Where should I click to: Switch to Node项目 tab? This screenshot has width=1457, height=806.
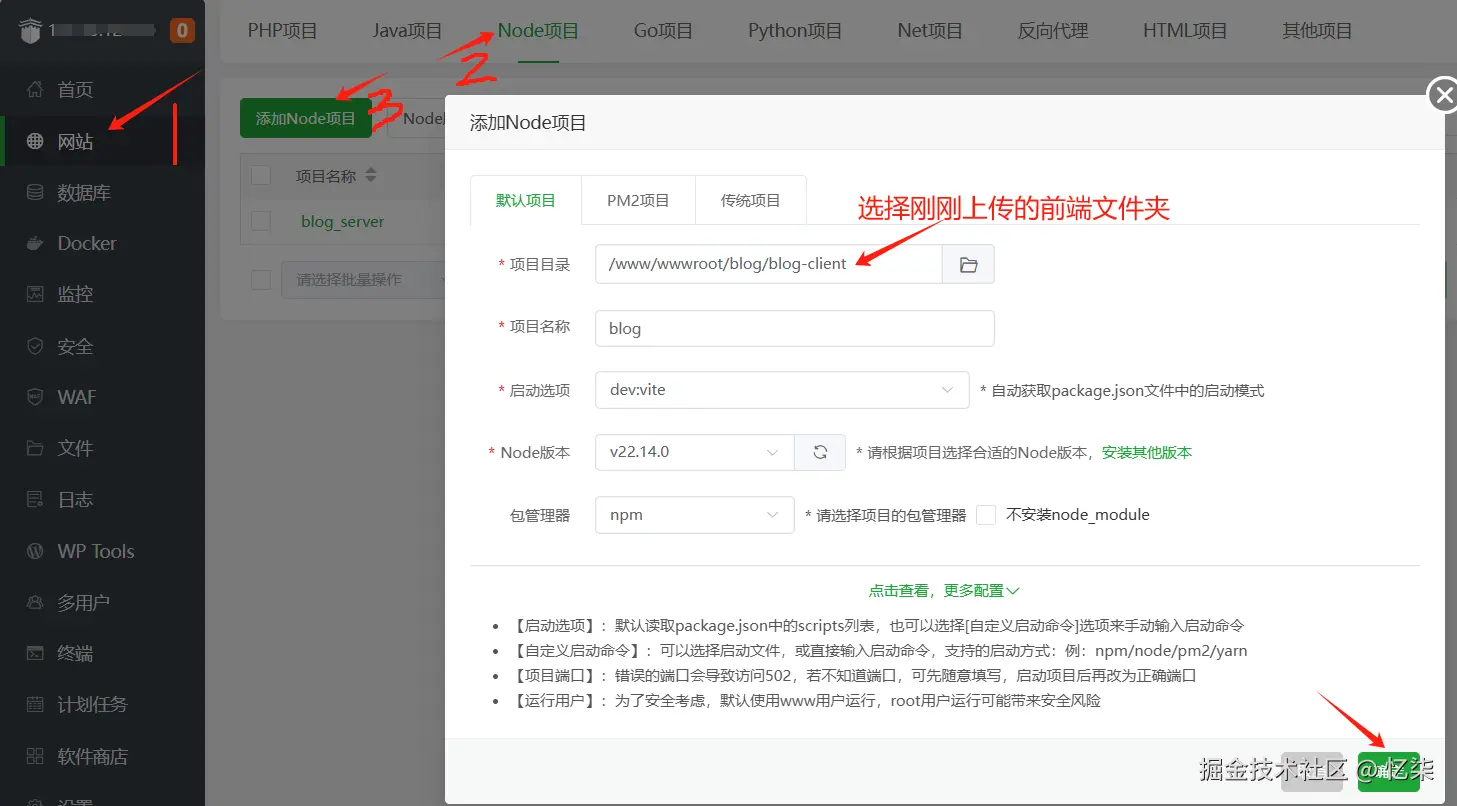pos(538,31)
